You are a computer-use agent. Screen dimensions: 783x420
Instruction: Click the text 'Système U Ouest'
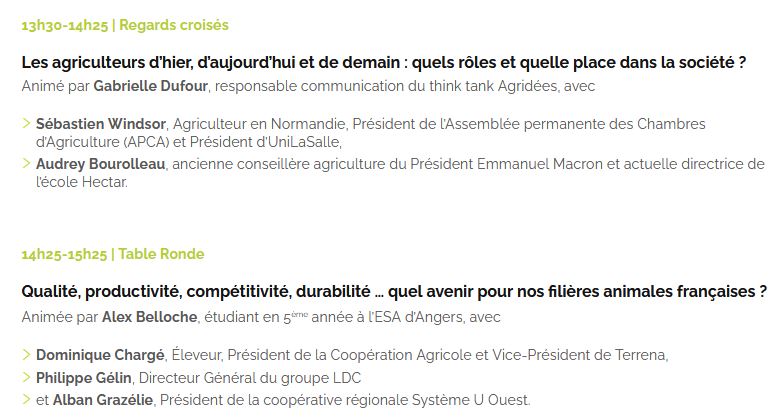click(470, 400)
